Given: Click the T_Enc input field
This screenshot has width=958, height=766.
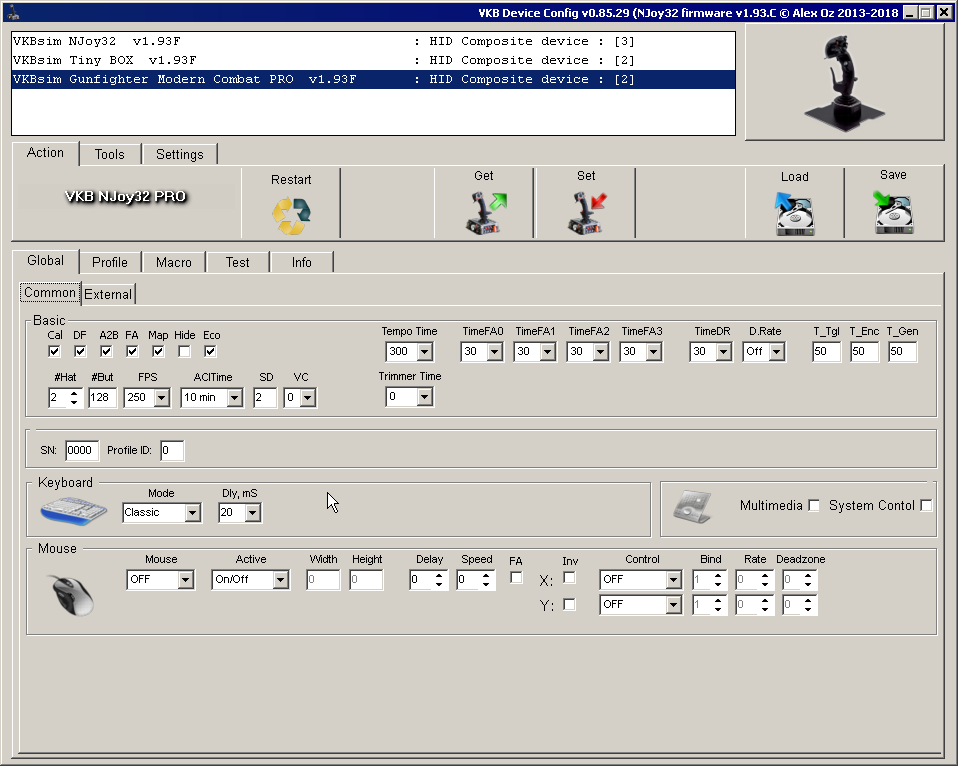Looking at the screenshot, I should coord(864,351).
